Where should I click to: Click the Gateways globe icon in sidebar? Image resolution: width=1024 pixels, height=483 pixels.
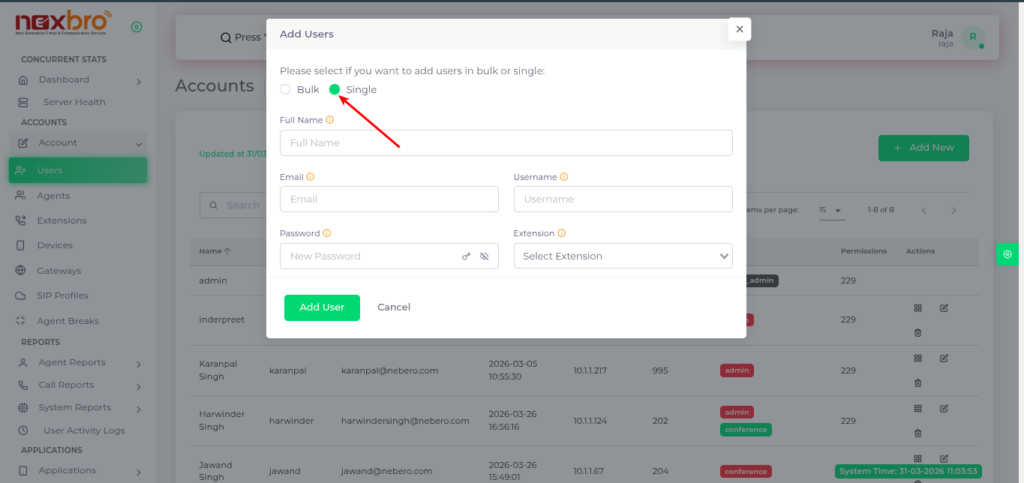tap(22, 271)
